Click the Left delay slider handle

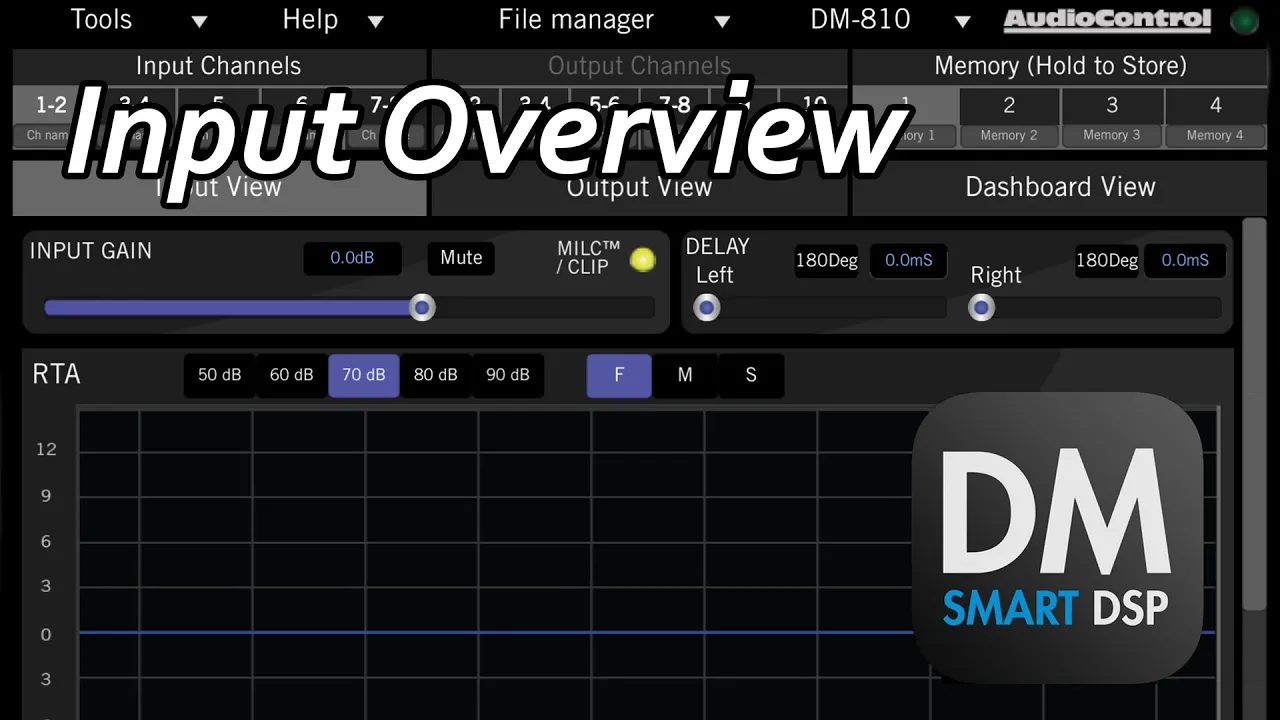pyautogui.click(x=707, y=308)
